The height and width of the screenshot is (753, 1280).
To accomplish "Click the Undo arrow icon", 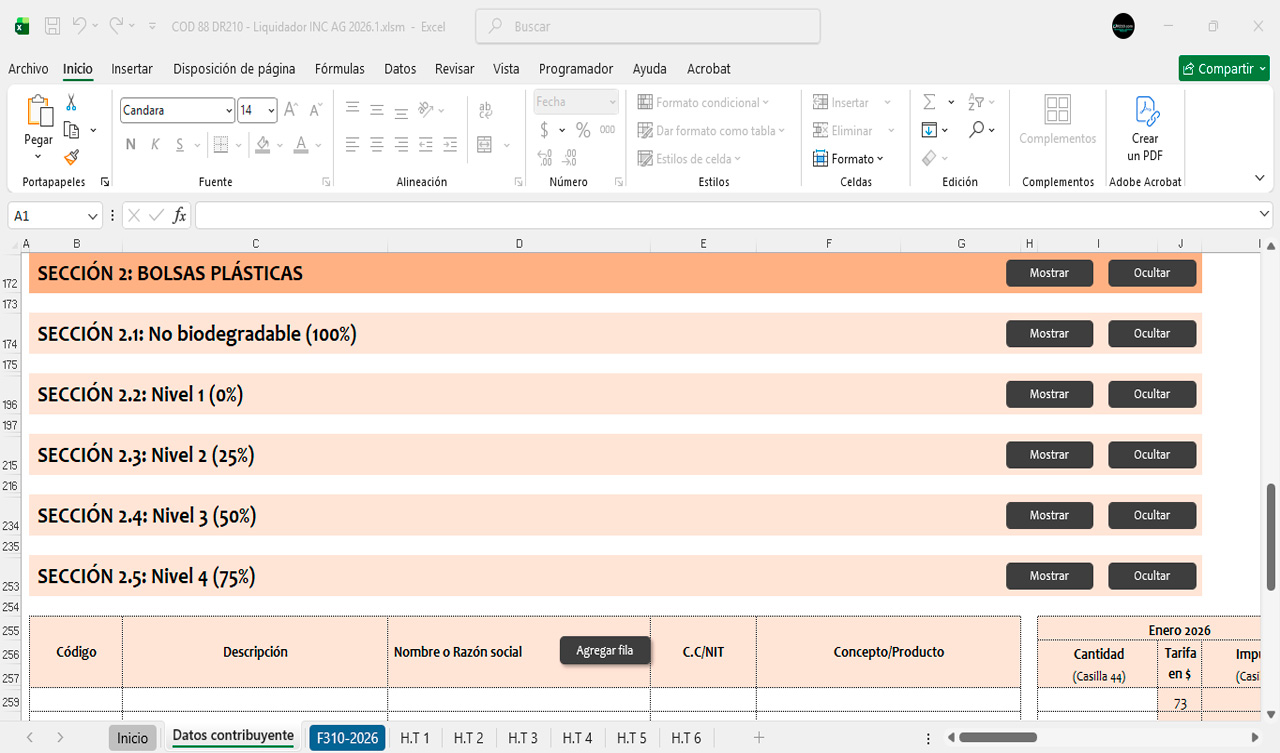I will [79, 26].
